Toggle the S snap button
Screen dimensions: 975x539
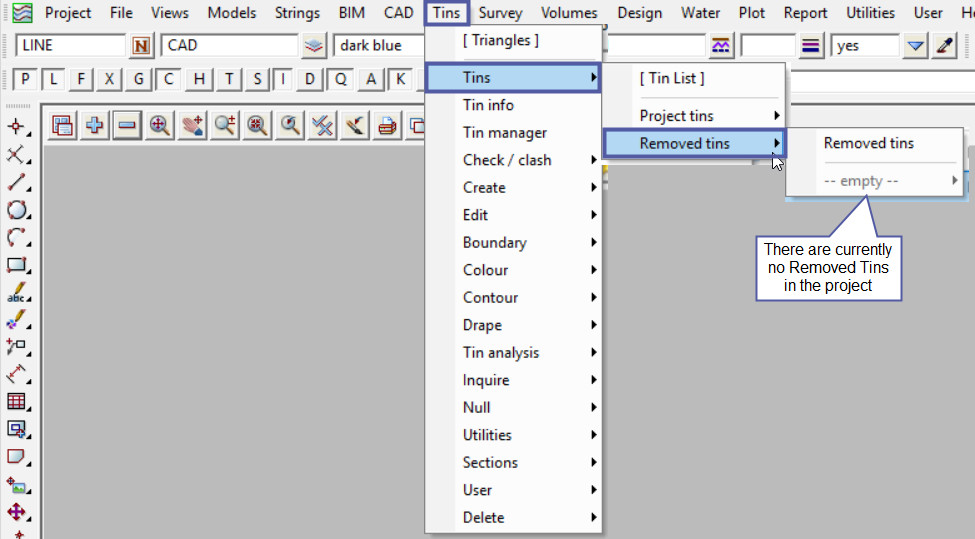257,80
